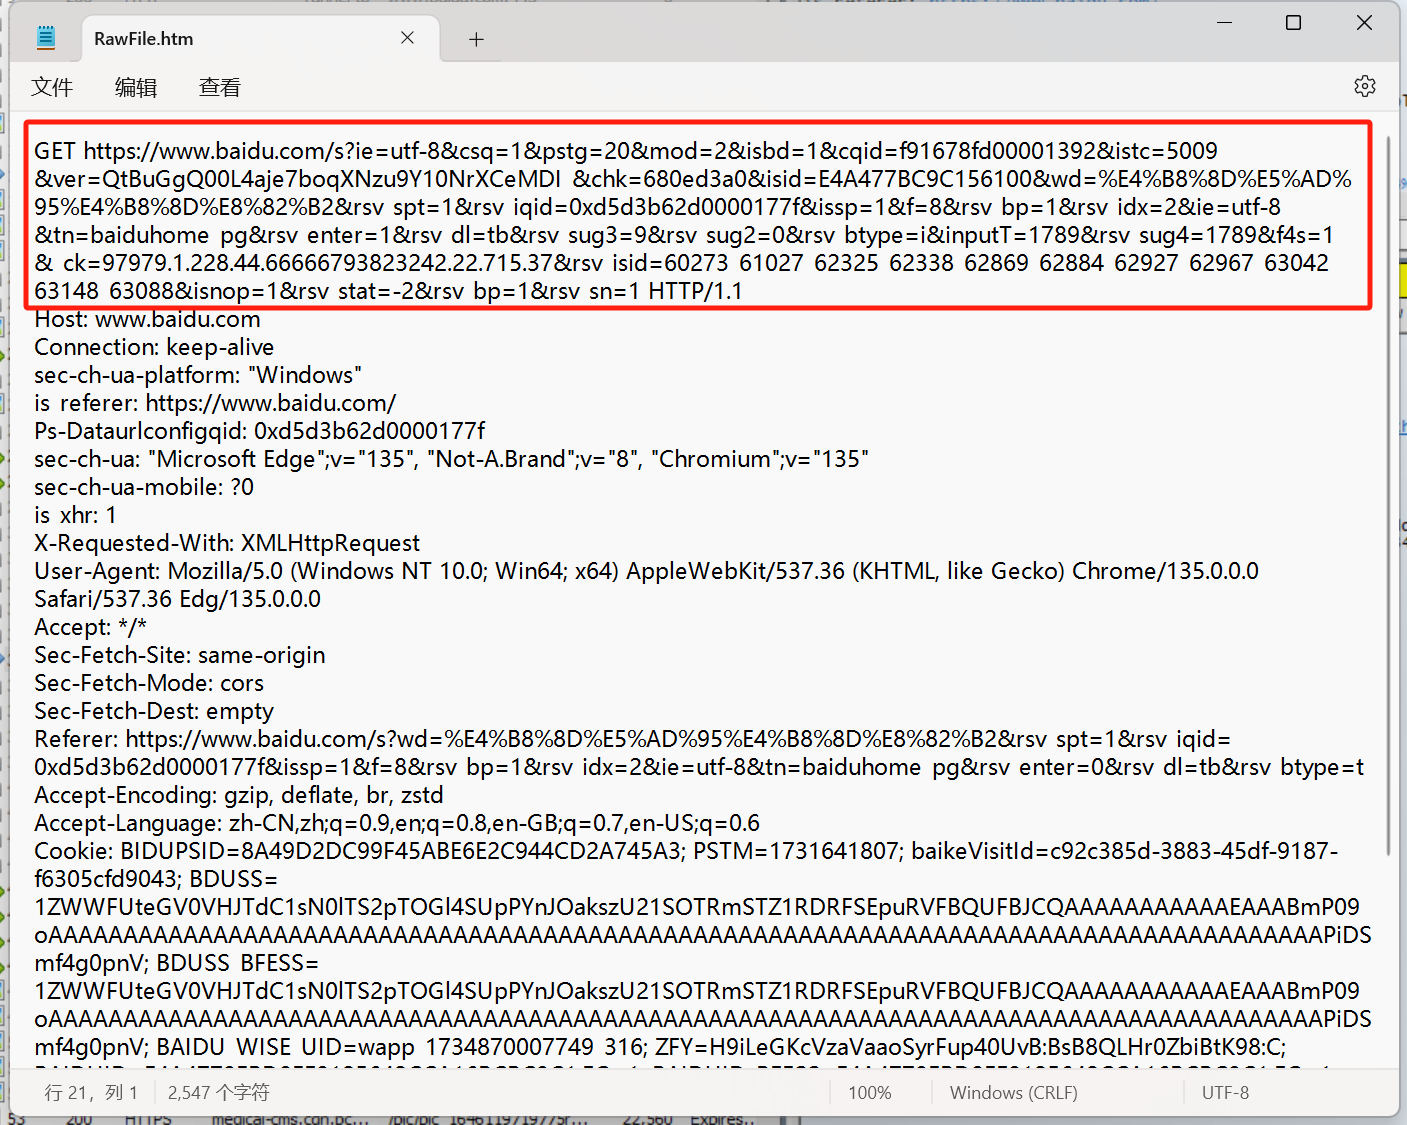Click the Notepad app icon in title bar
The height and width of the screenshot is (1125, 1407).
[46, 38]
